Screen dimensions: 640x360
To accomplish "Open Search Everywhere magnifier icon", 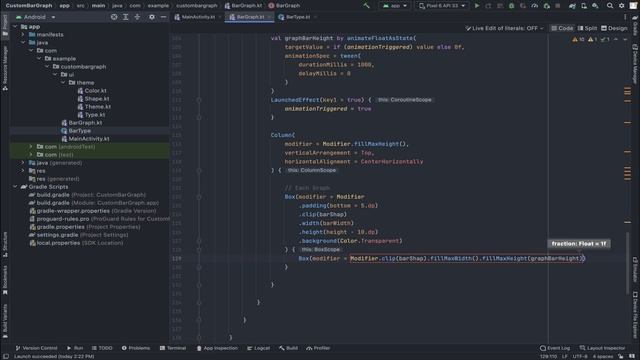I will [609, 6].
